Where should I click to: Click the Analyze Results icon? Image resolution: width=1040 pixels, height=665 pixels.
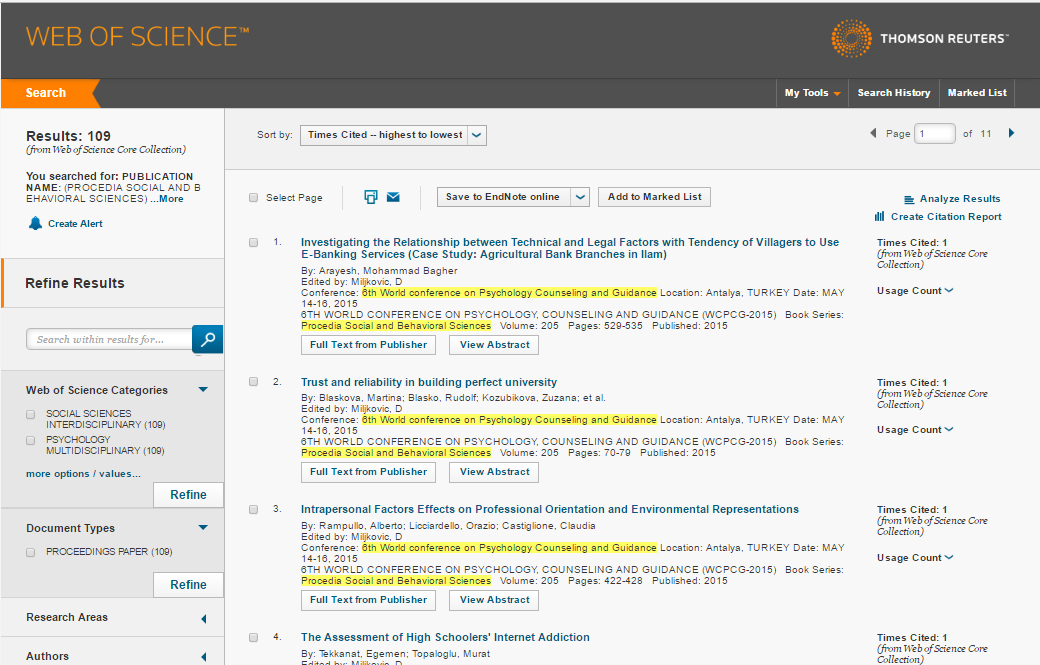coord(909,199)
